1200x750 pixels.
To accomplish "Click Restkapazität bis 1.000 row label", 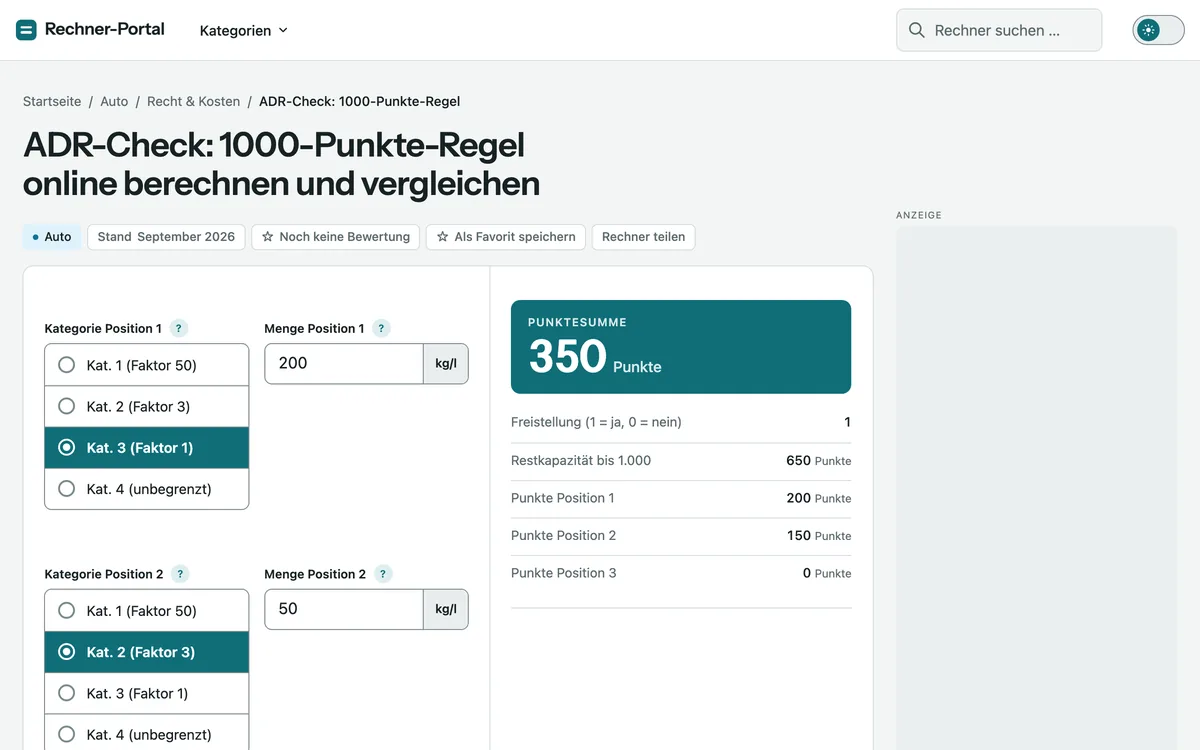I will pos(581,460).
